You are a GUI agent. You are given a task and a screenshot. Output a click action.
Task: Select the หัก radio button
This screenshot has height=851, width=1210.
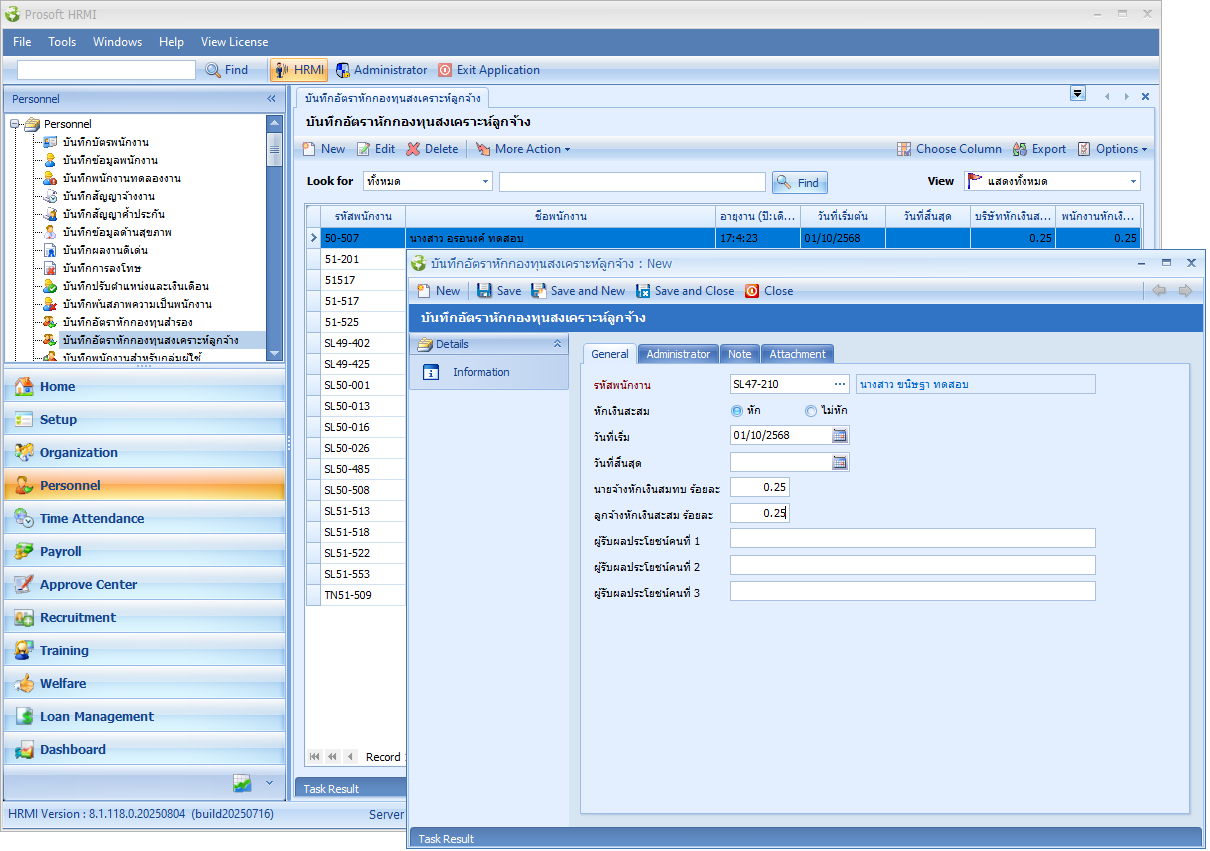tap(737, 411)
